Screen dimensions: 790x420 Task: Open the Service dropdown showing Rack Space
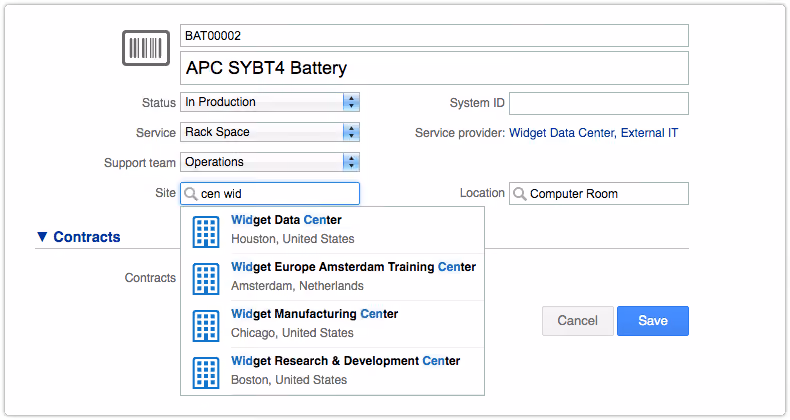coord(270,132)
